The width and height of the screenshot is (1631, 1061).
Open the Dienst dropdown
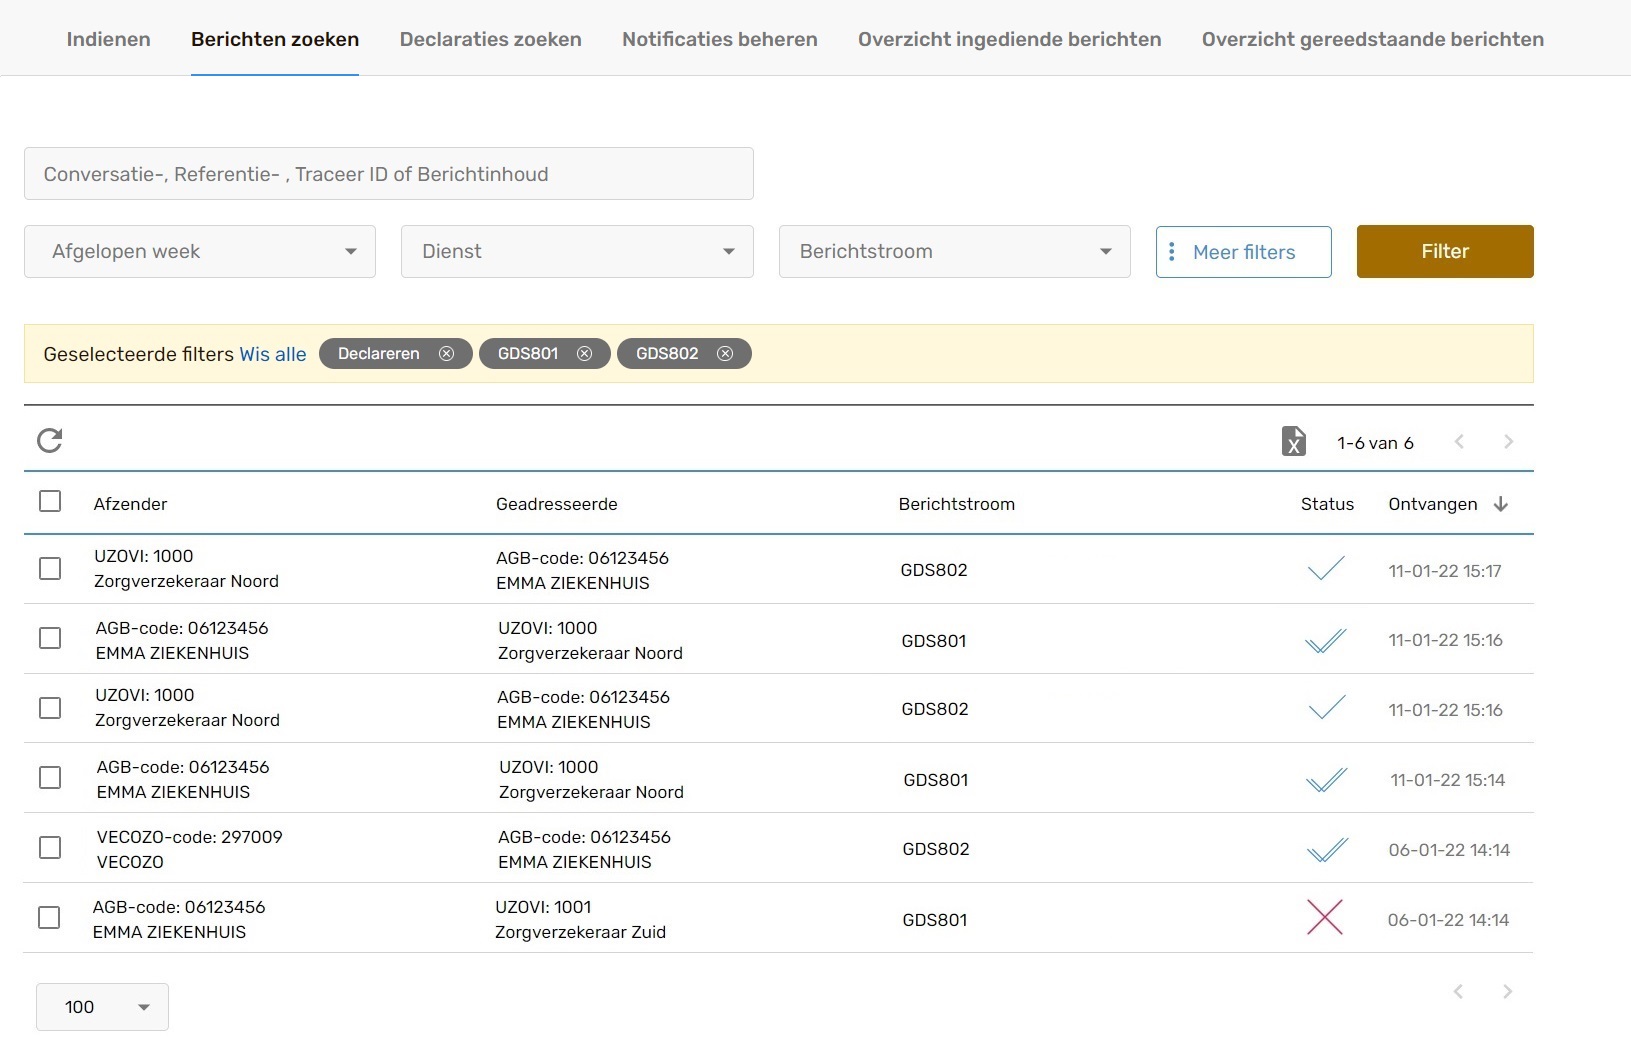click(x=577, y=251)
